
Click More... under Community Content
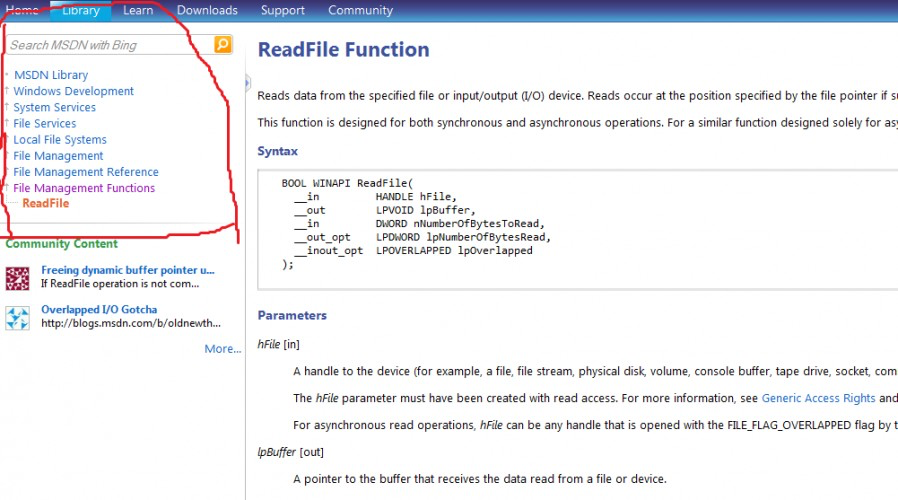click(x=223, y=349)
